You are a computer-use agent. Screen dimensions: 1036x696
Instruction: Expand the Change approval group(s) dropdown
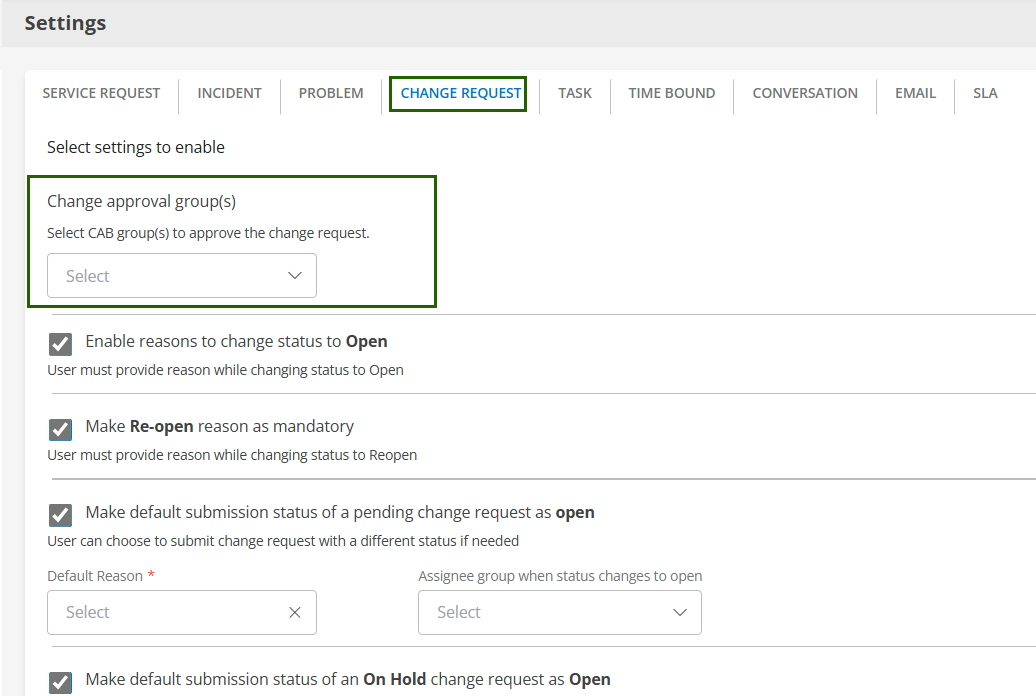[x=170, y=276]
